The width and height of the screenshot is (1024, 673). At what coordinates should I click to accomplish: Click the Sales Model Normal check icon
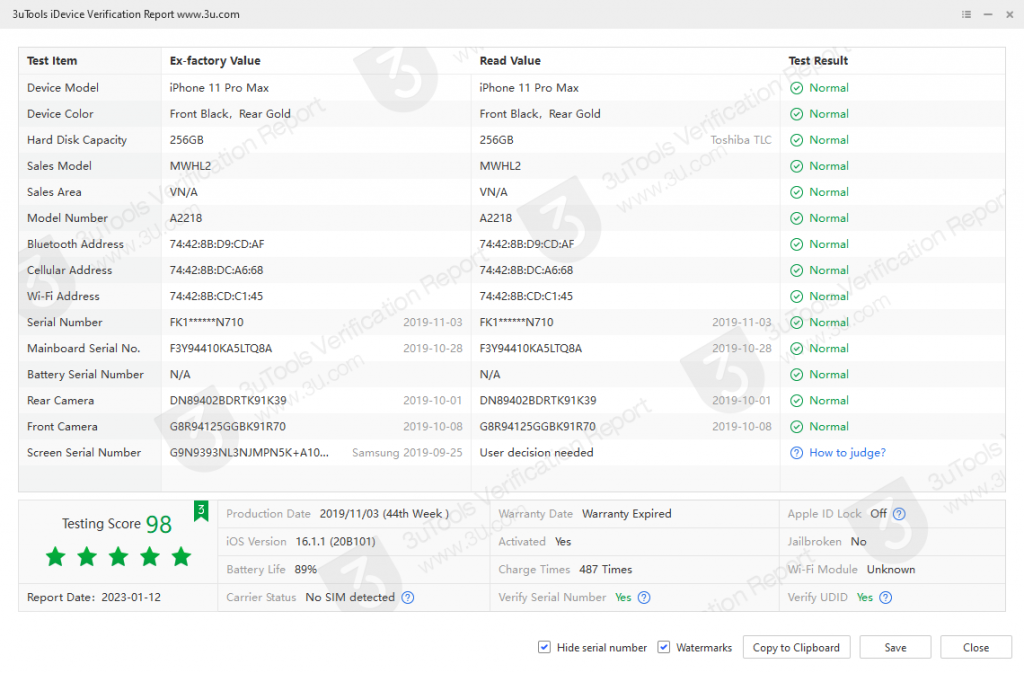[x=796, y=166]
